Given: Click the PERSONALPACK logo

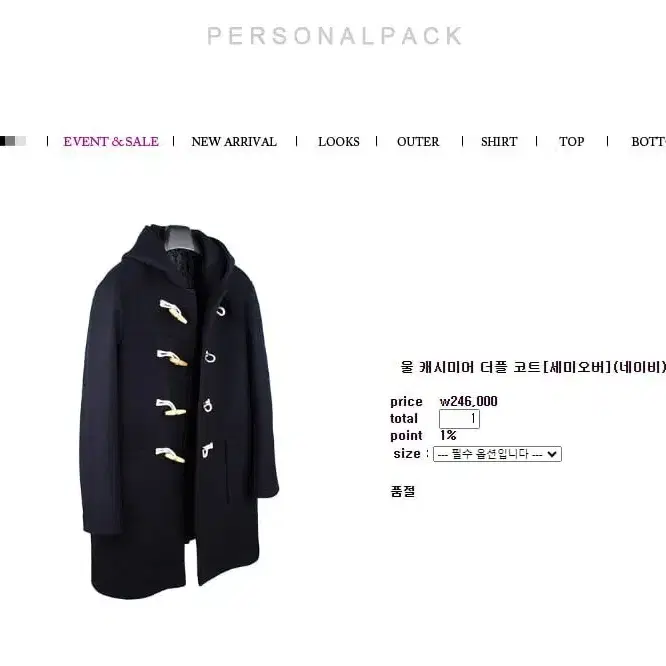Looking at the screenshot, I should [x=334, y=36].
